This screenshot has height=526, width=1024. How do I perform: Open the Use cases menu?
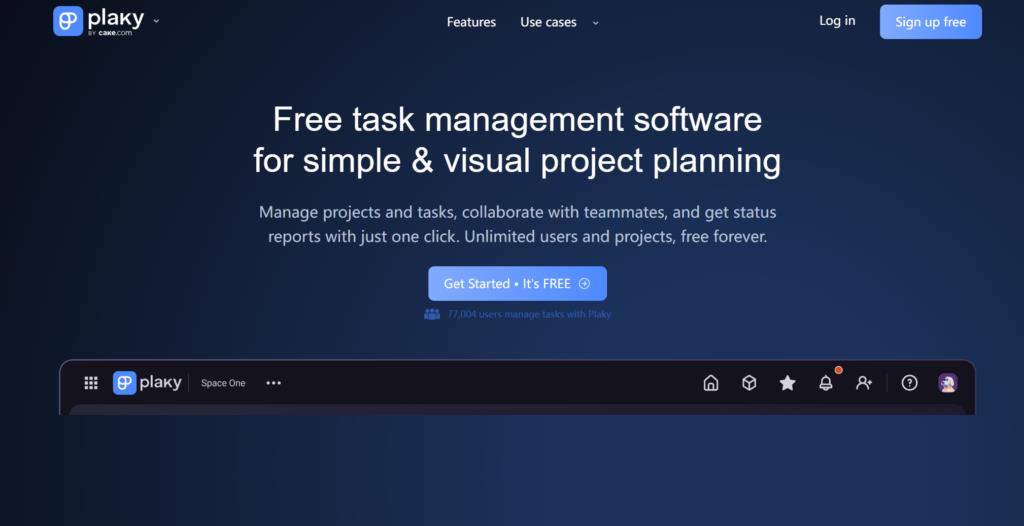tap(548, 22)
